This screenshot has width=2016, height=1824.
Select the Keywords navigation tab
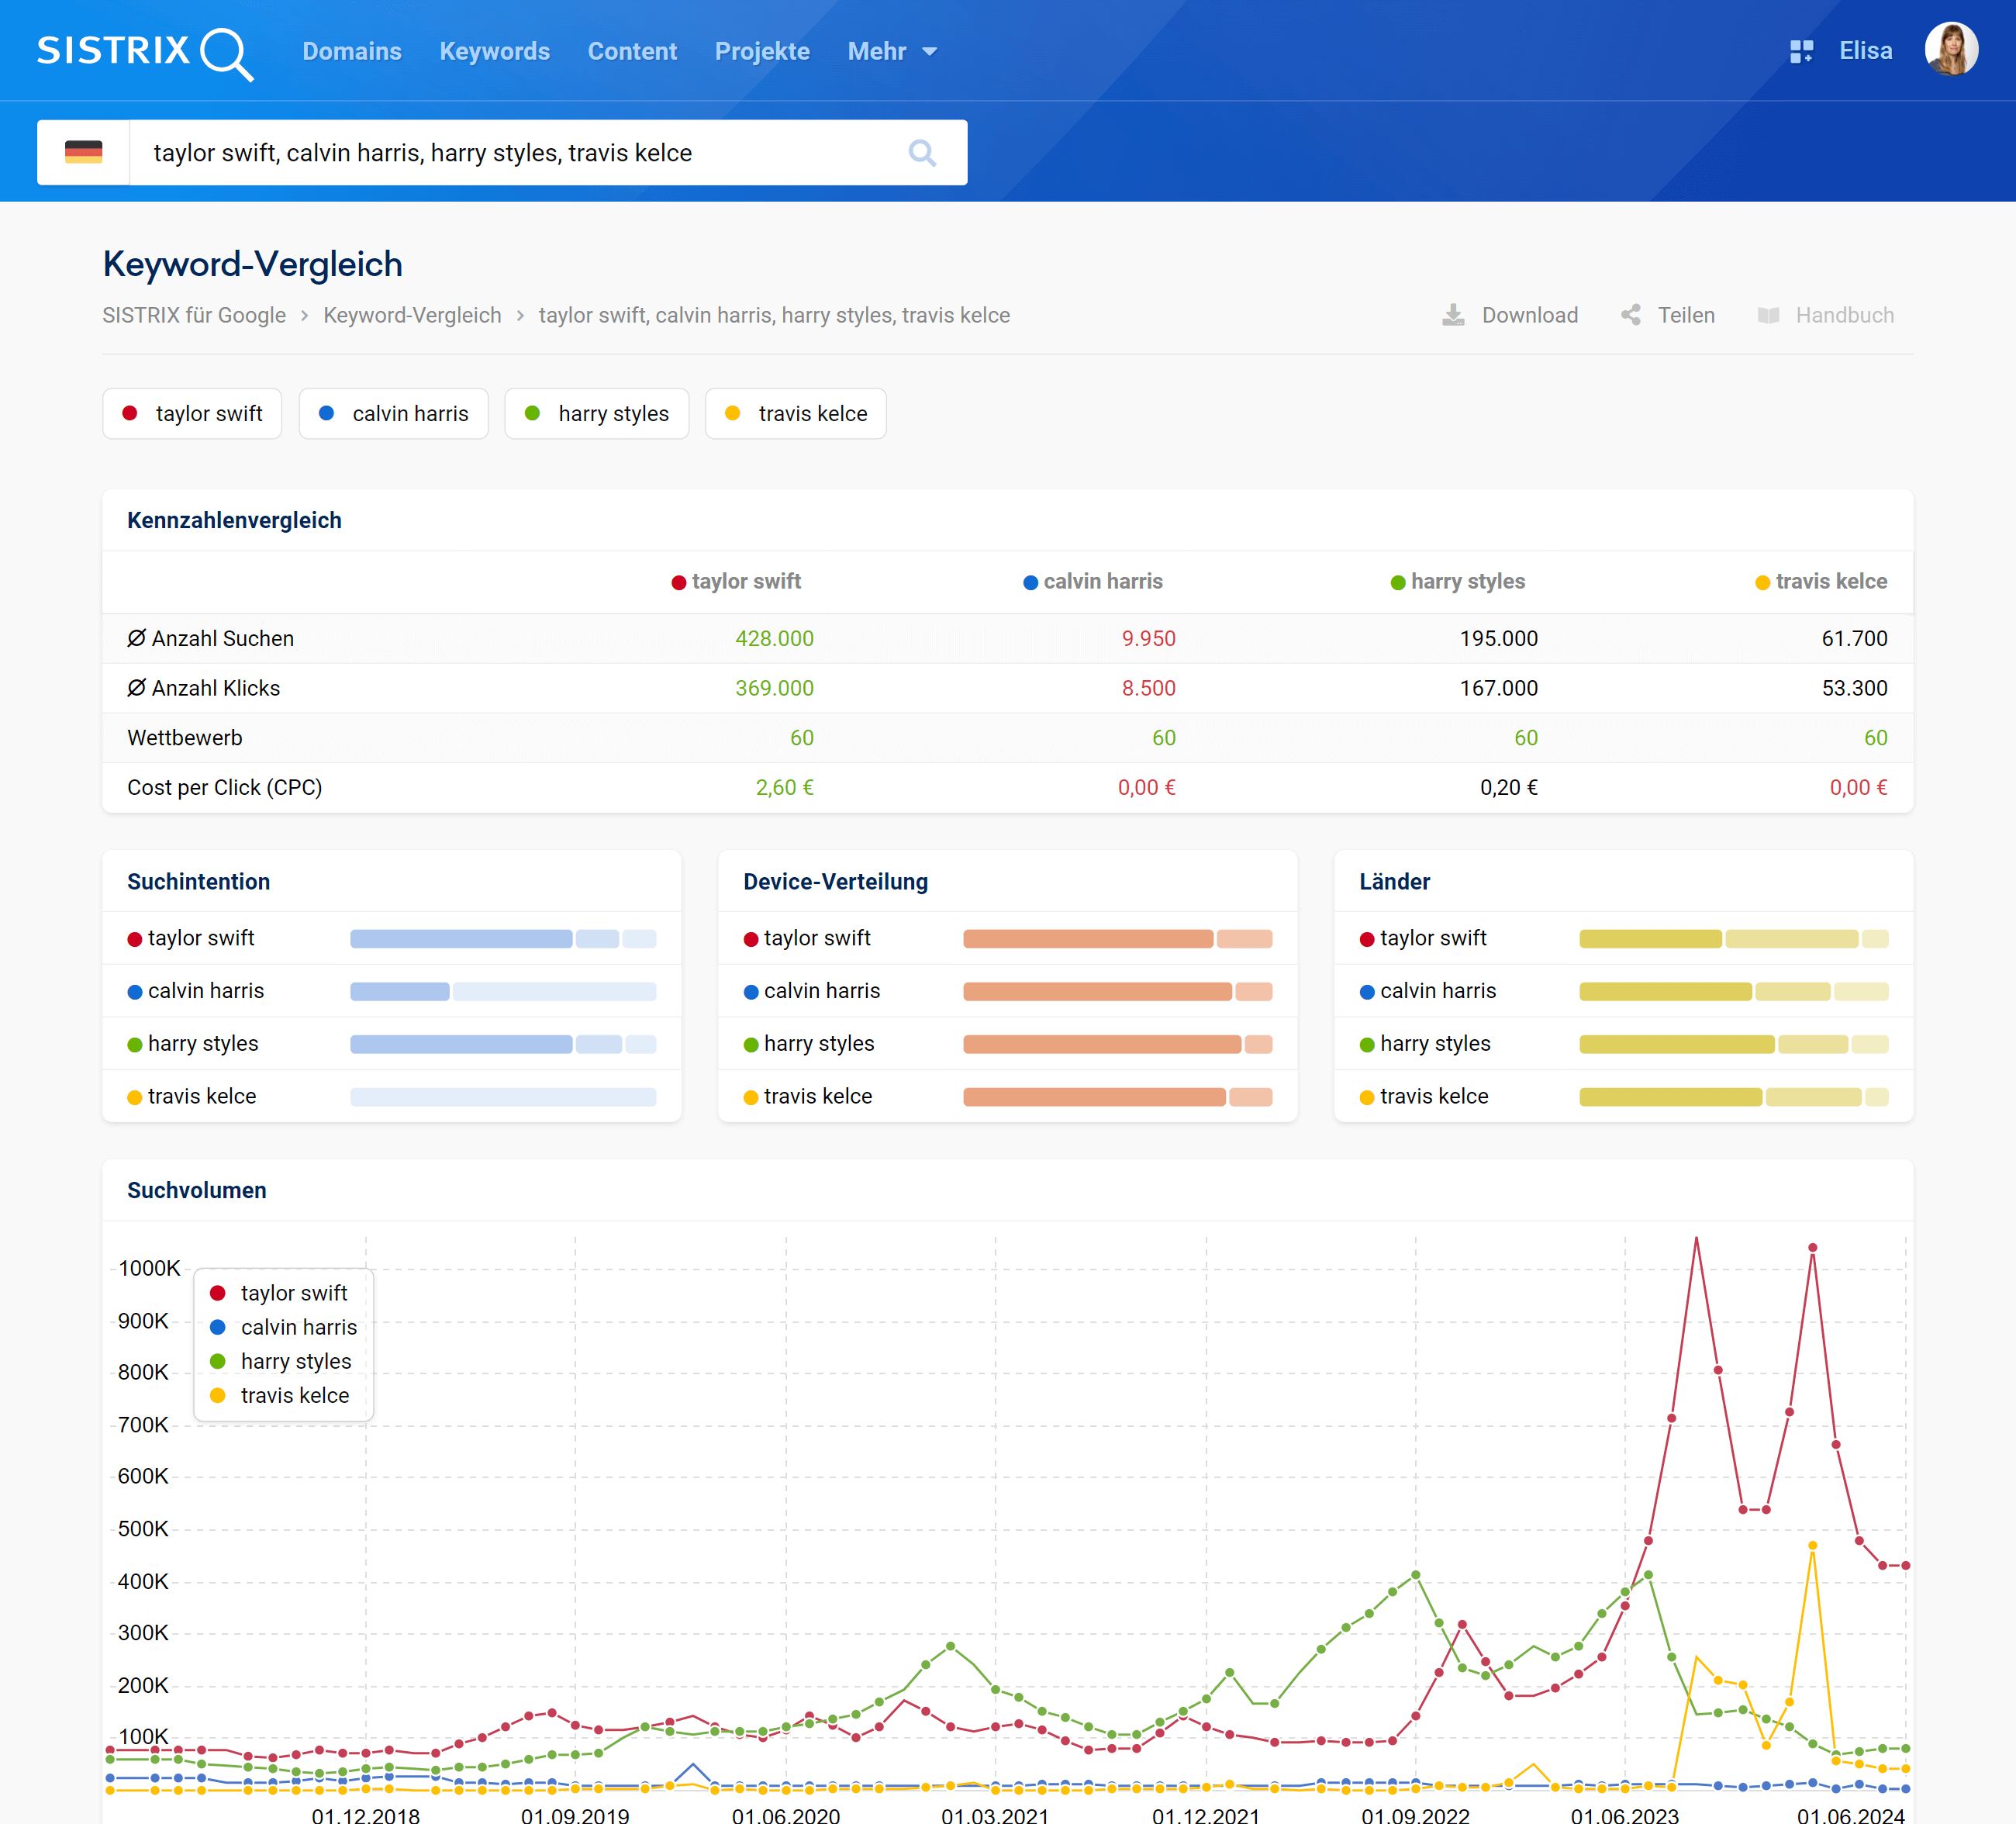[493, 49]
